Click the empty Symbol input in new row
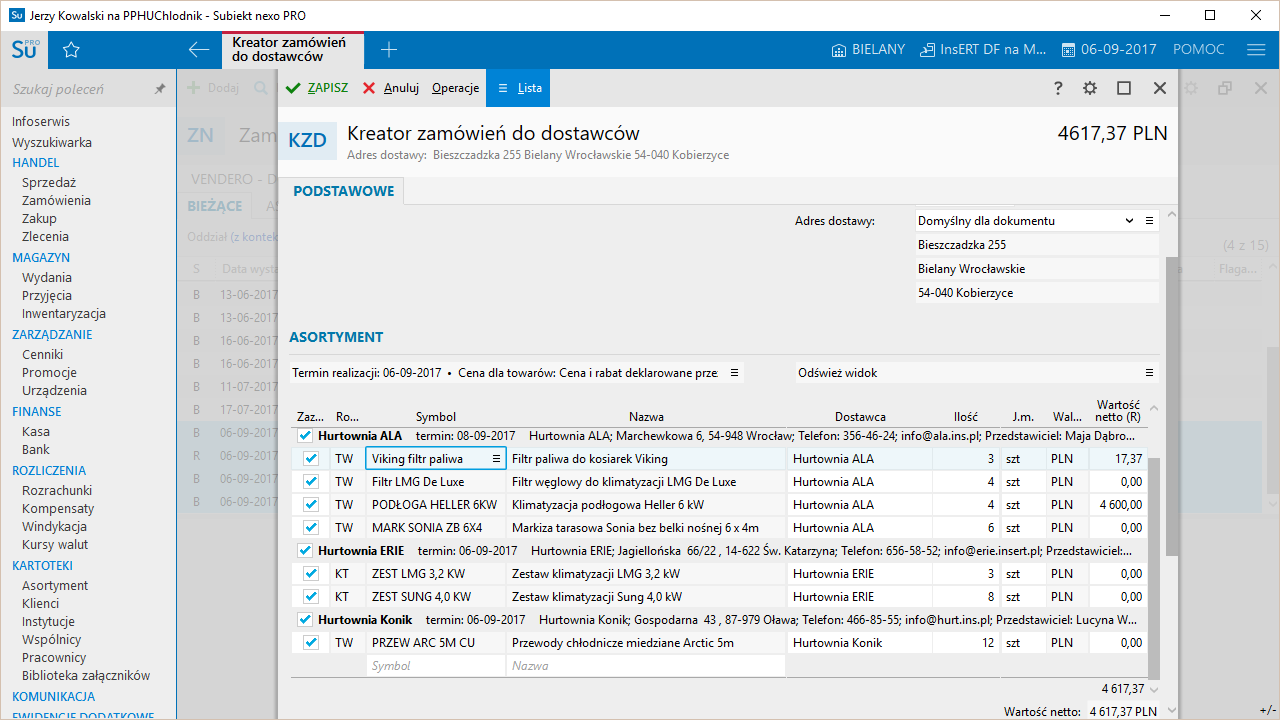The height and width of the screenshot is (720, 1280). pyautogui.click(x=436, y=665)
